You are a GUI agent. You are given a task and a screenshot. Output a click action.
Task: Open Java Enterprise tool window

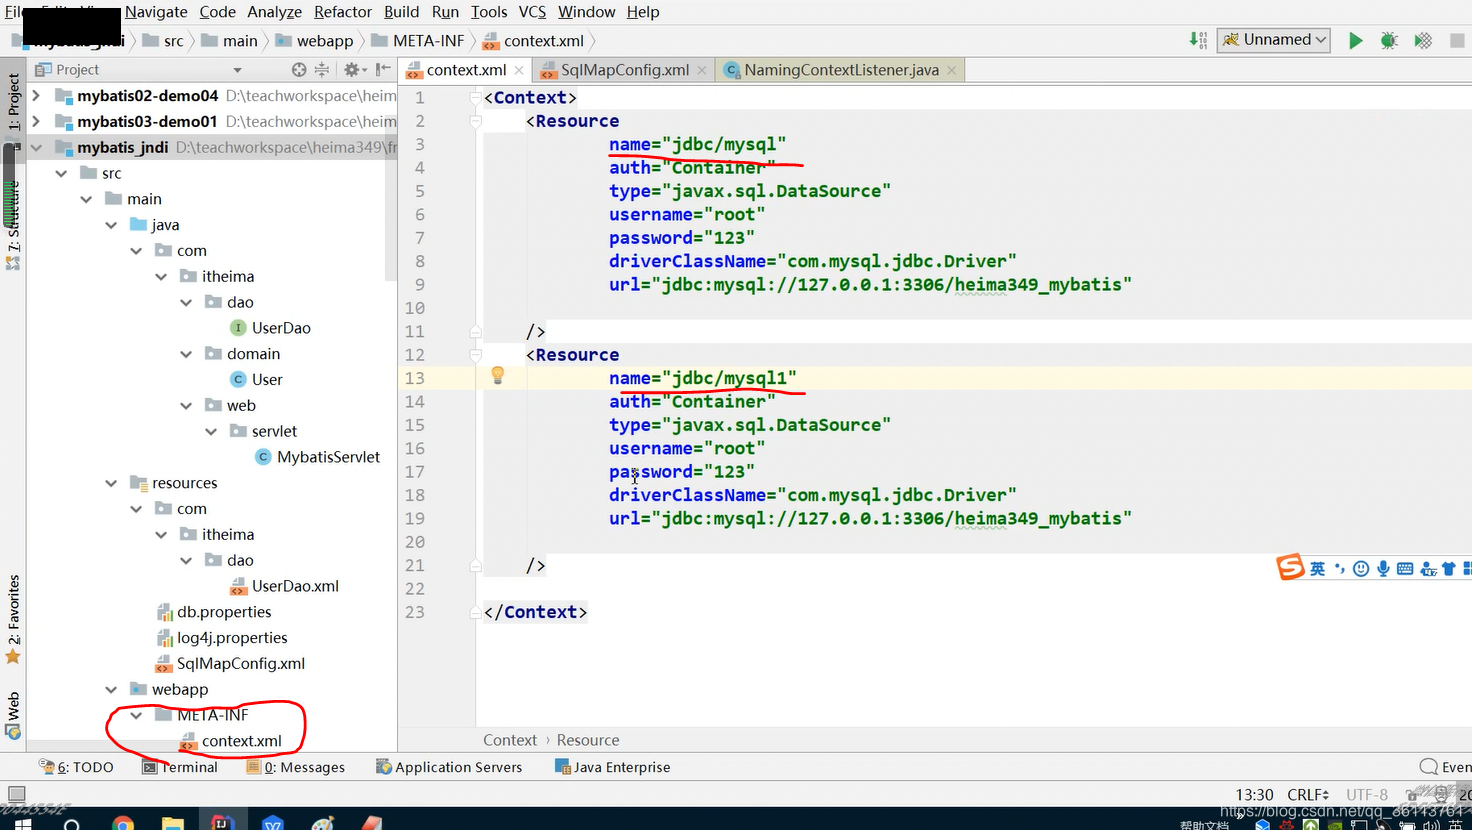click(x=612, y=767)
